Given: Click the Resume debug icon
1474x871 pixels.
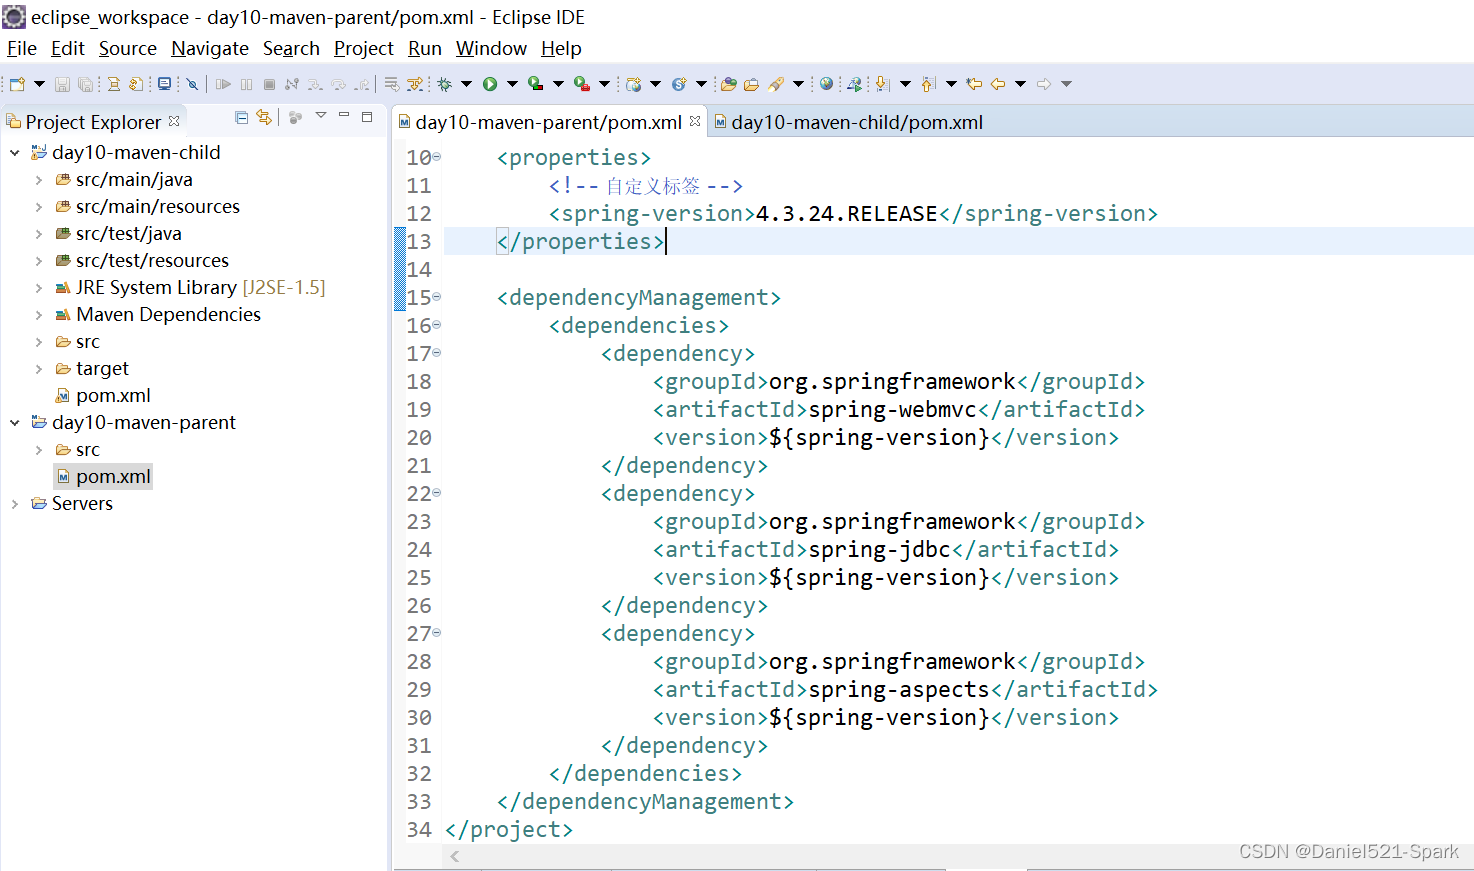Looking at the screenshot, I should [223, 84].
